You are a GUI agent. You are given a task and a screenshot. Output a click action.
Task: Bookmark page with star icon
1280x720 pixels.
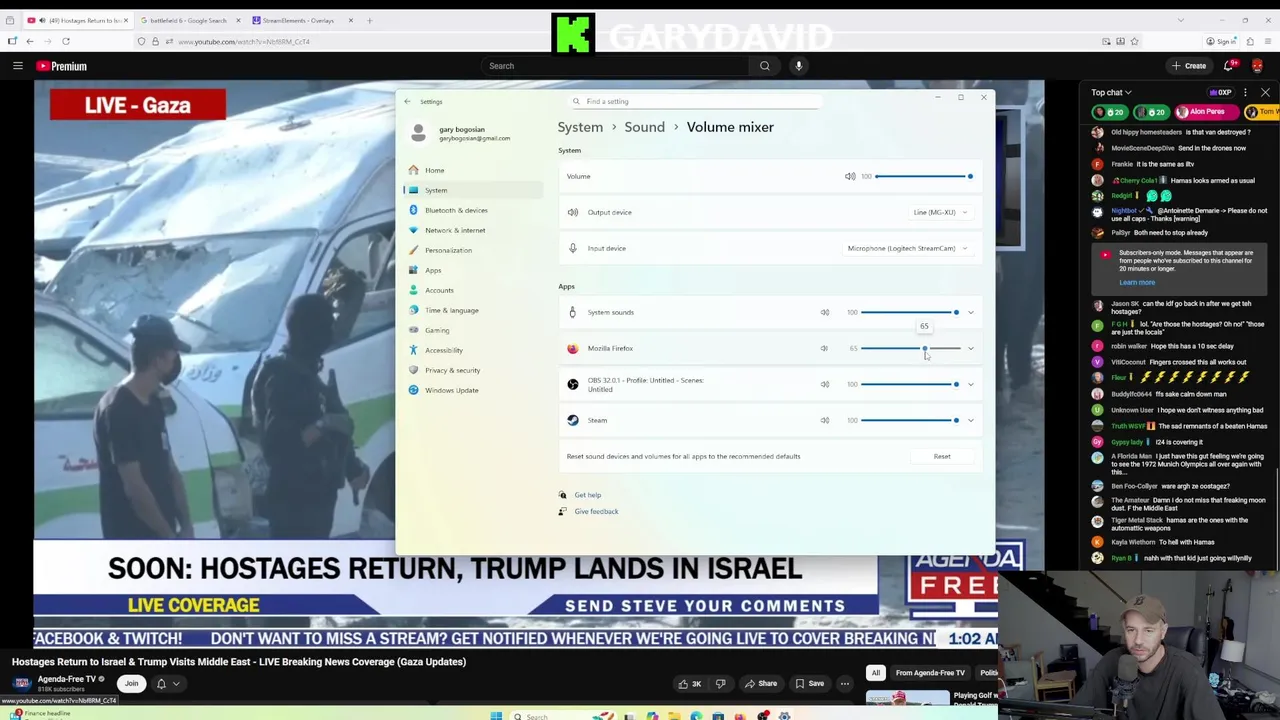[1134, 41]
